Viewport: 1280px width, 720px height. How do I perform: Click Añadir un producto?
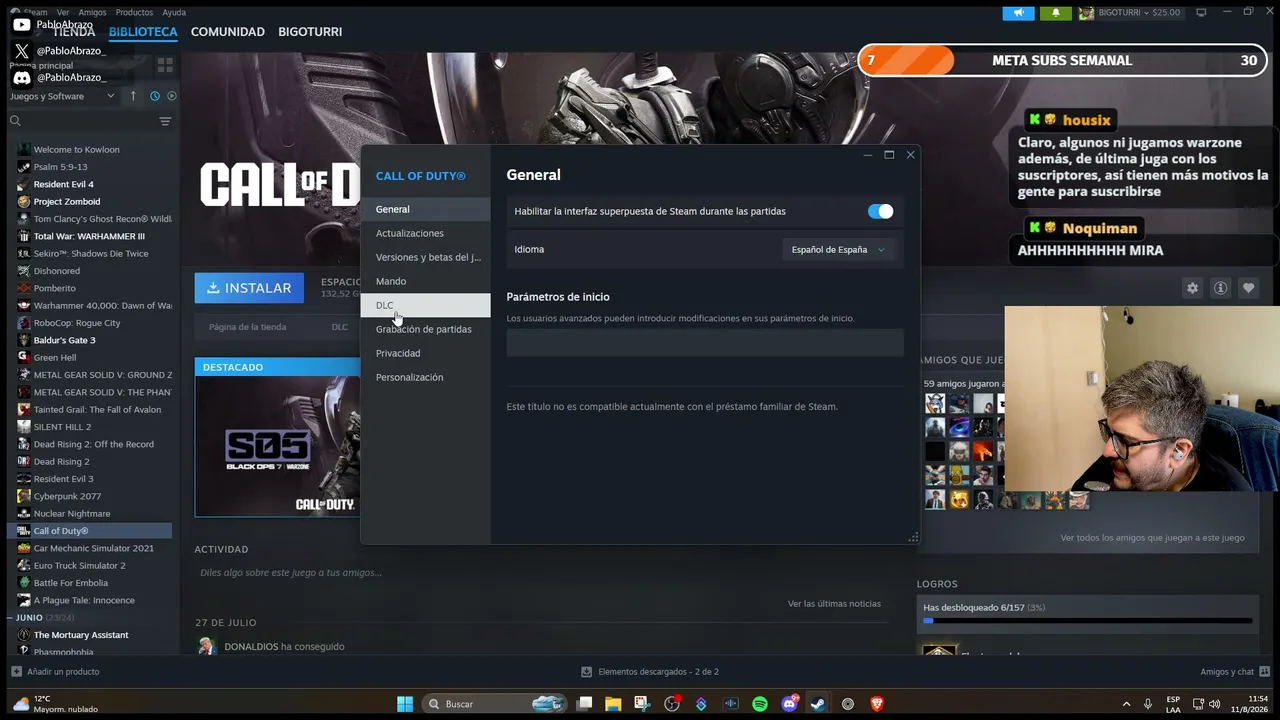55,672
